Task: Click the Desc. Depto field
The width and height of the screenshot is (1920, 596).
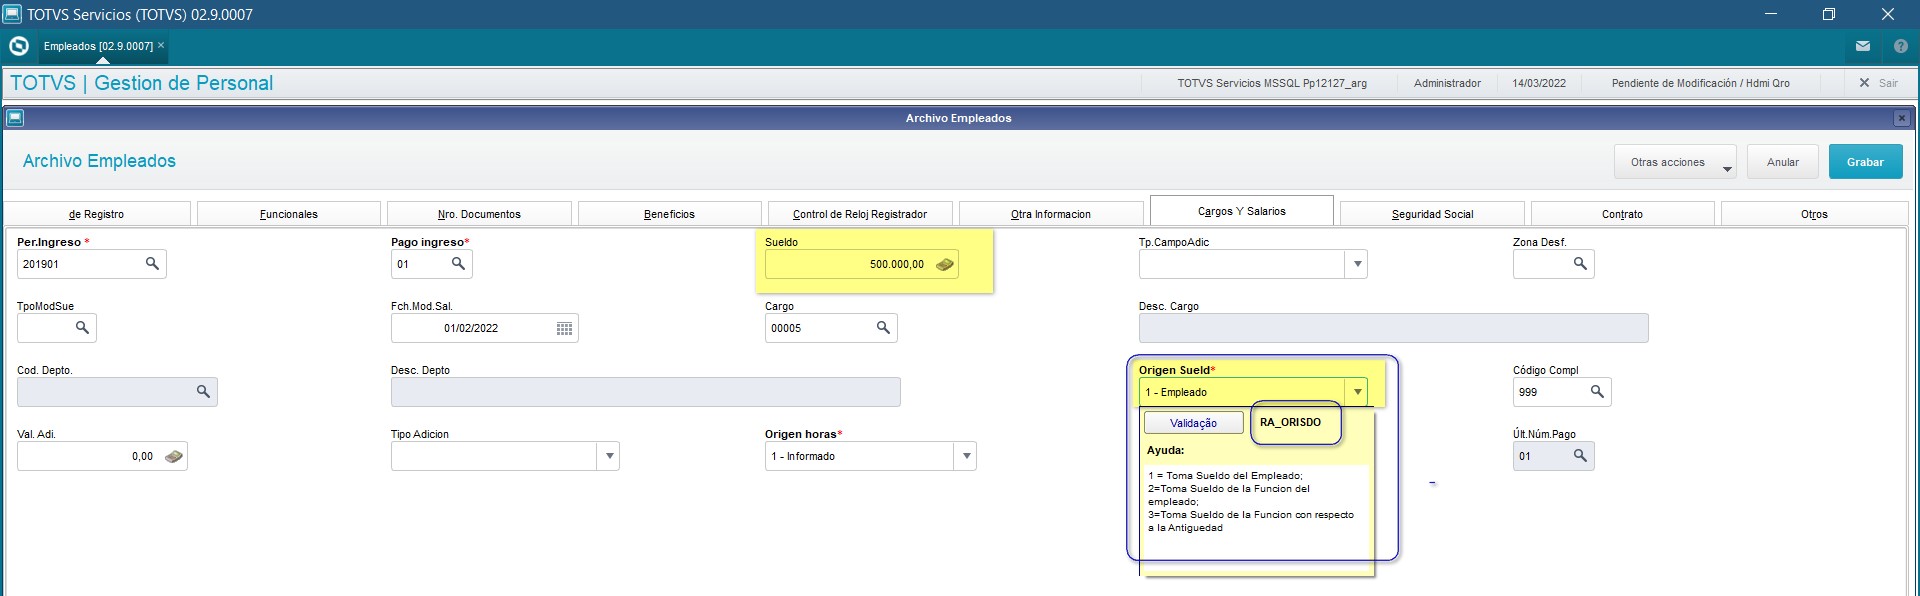Action: (x=645, y=392)
